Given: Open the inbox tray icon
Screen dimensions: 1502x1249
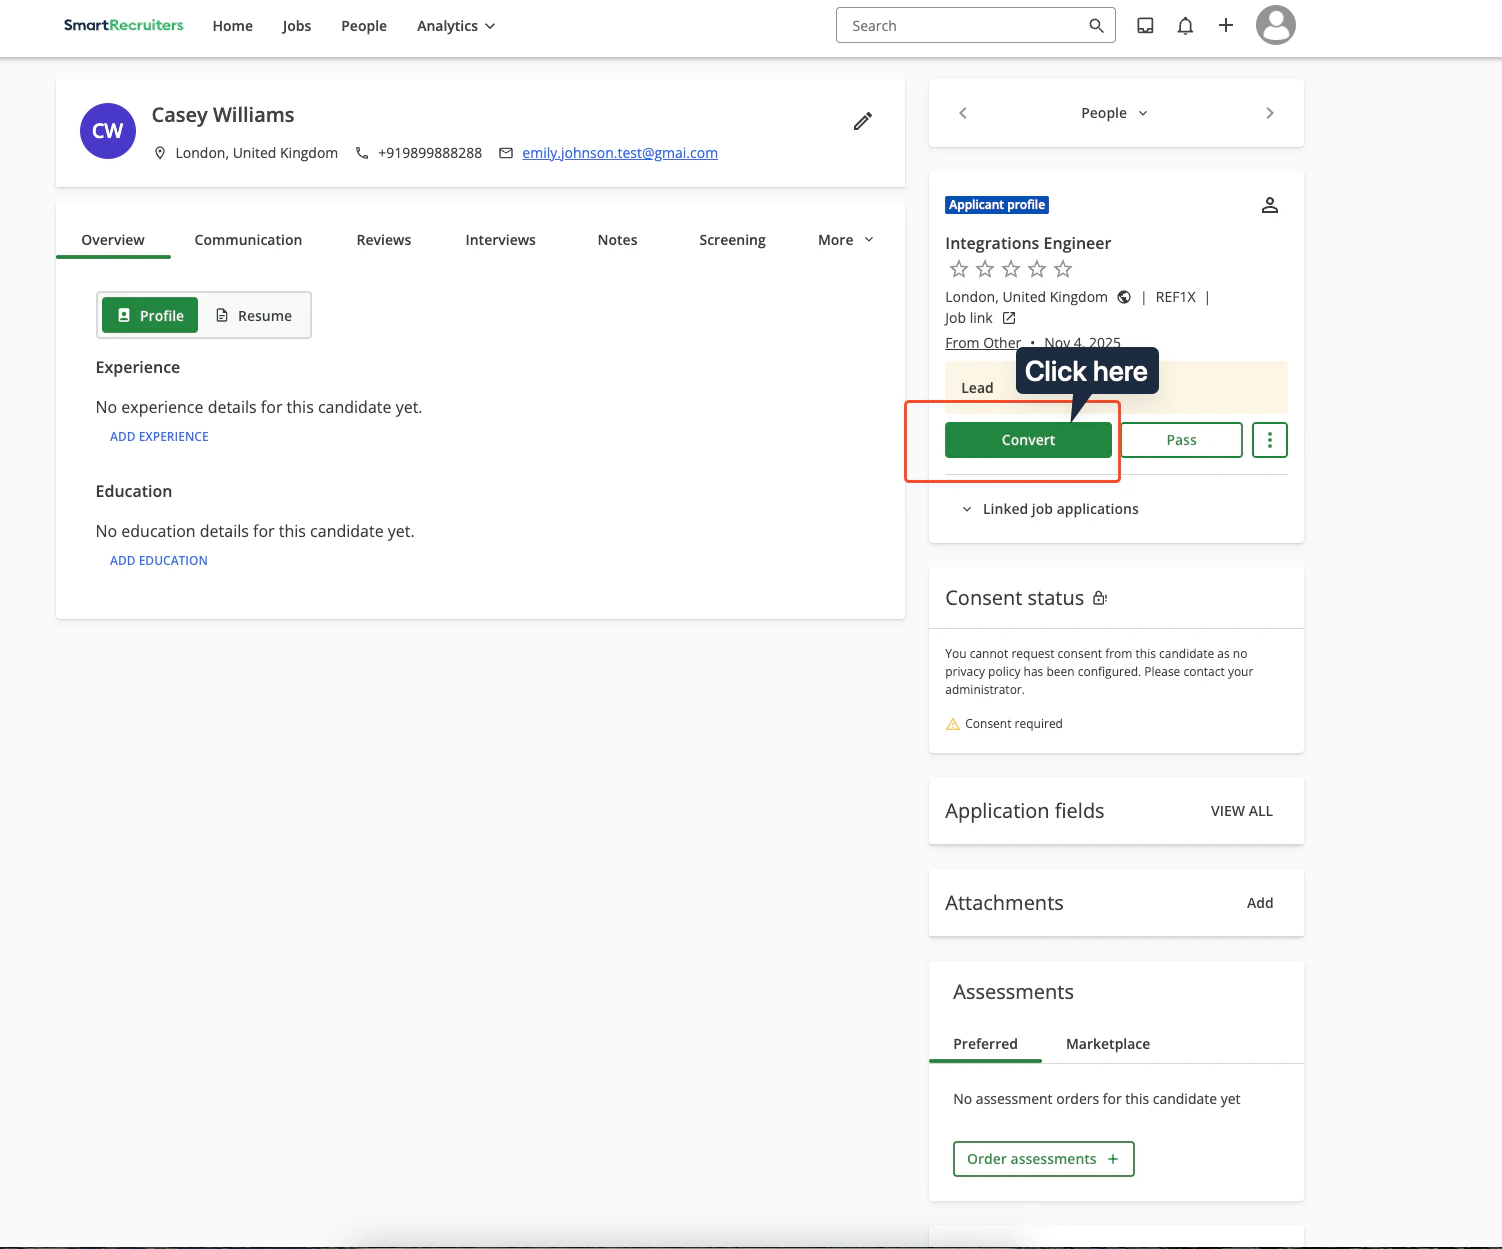Looking at the screenshot, I should pyautogui.click(x=1146, y=26).
